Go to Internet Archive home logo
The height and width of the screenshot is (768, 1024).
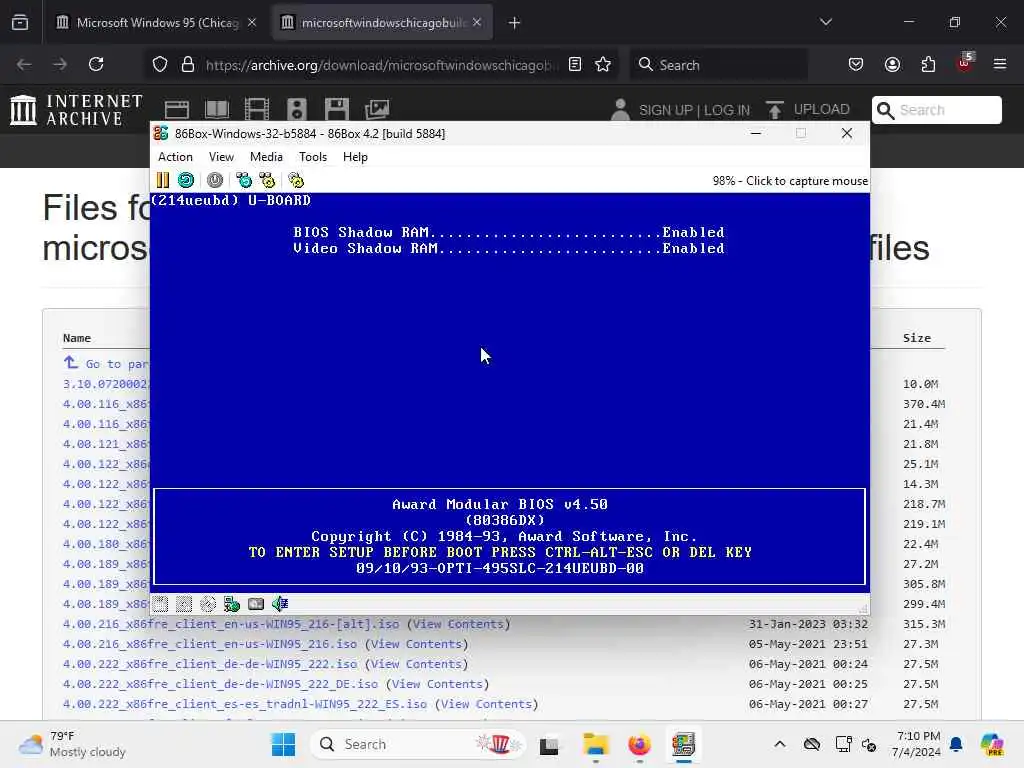76,110
